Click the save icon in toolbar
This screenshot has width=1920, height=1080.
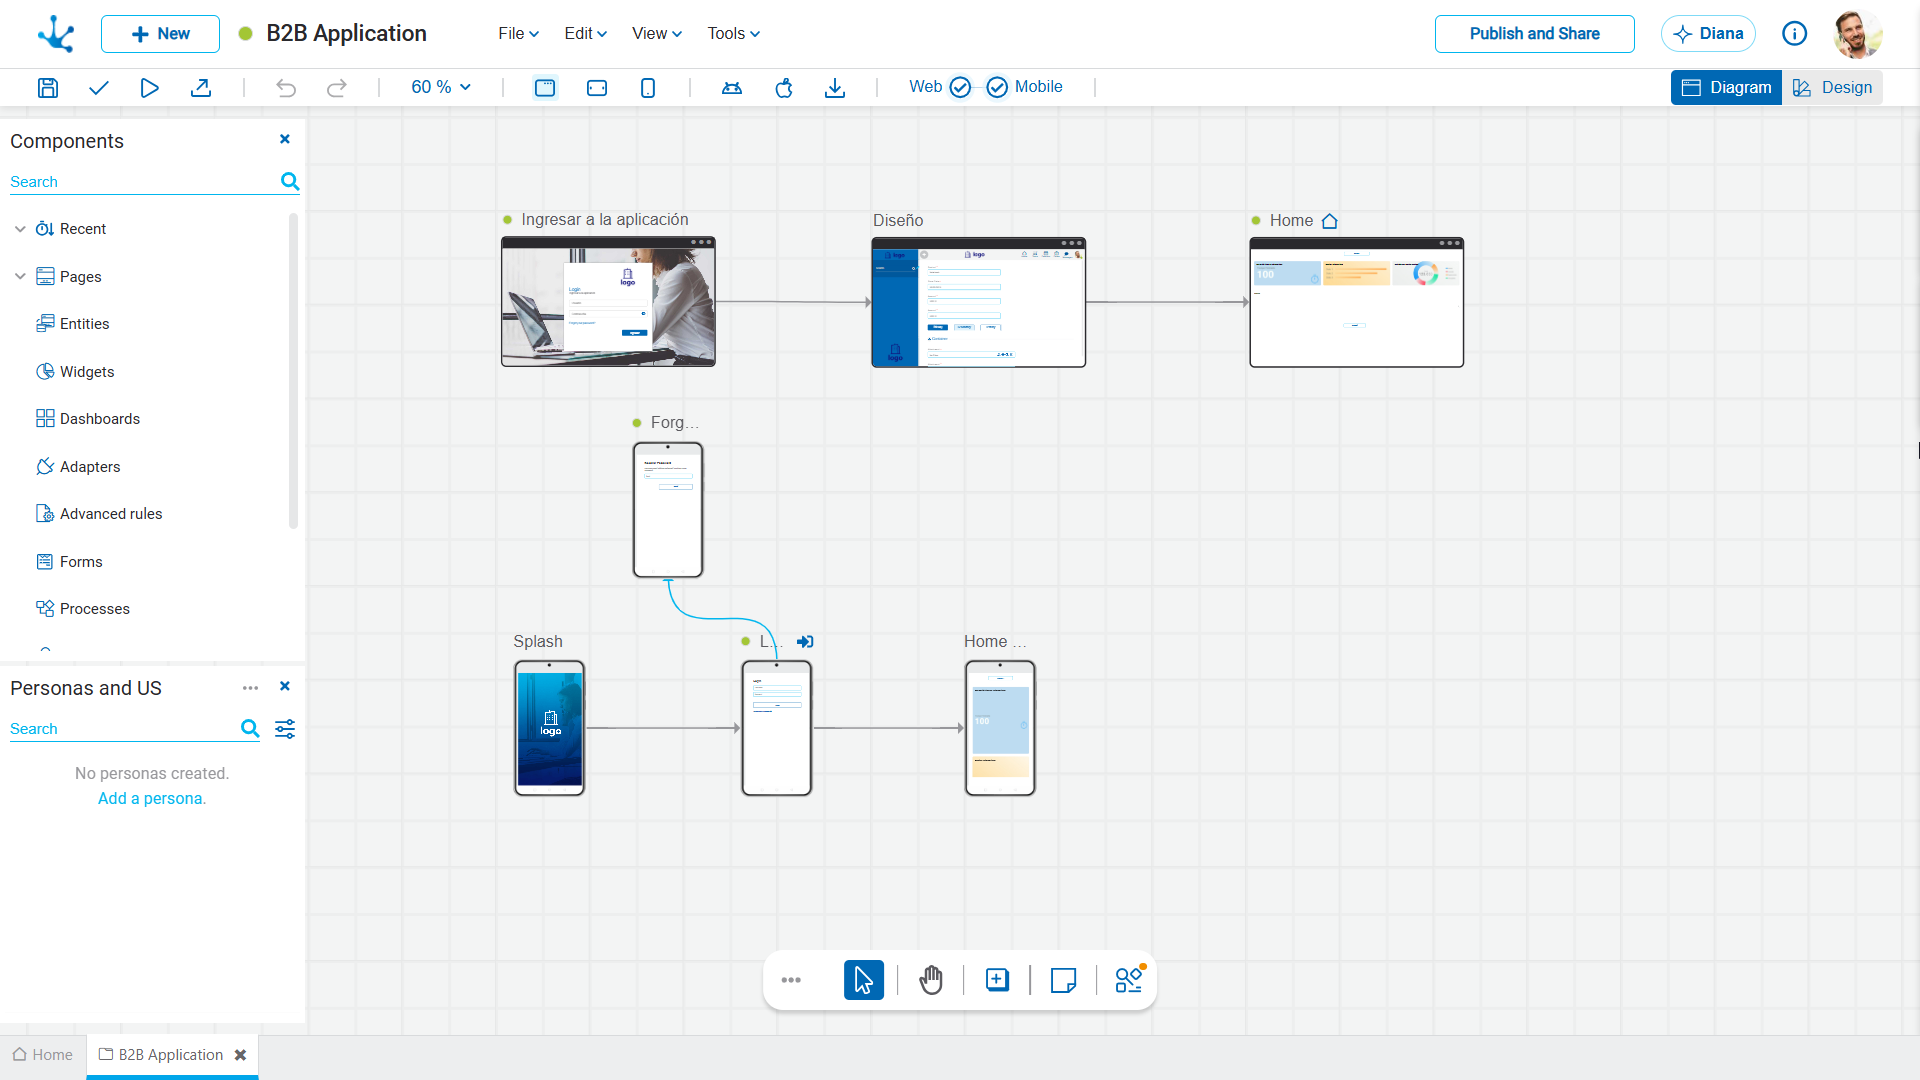pos(47,88)
